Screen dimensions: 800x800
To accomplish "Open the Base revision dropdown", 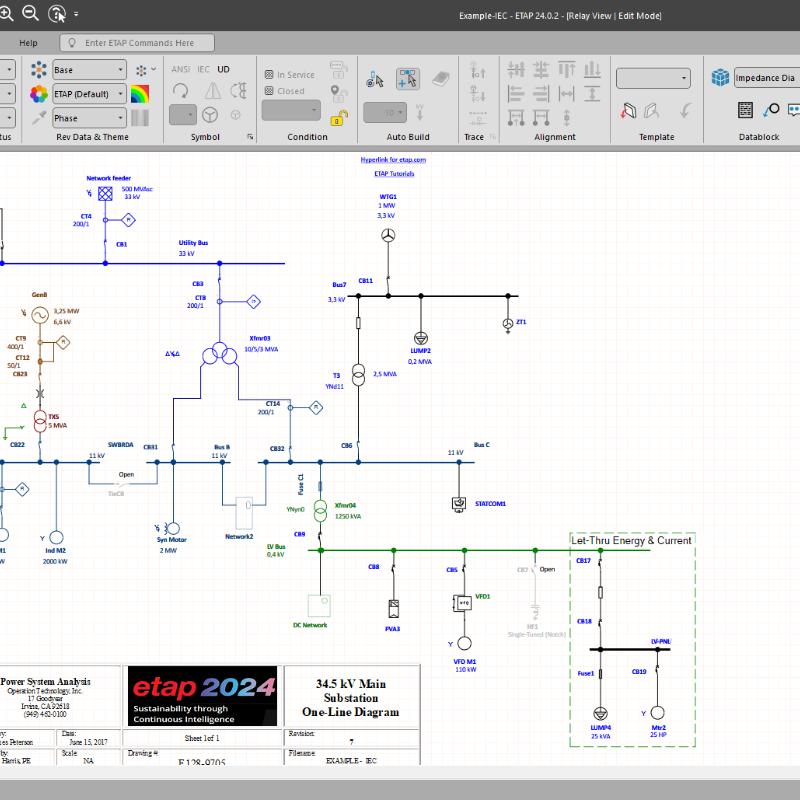I will coord(89,70).
